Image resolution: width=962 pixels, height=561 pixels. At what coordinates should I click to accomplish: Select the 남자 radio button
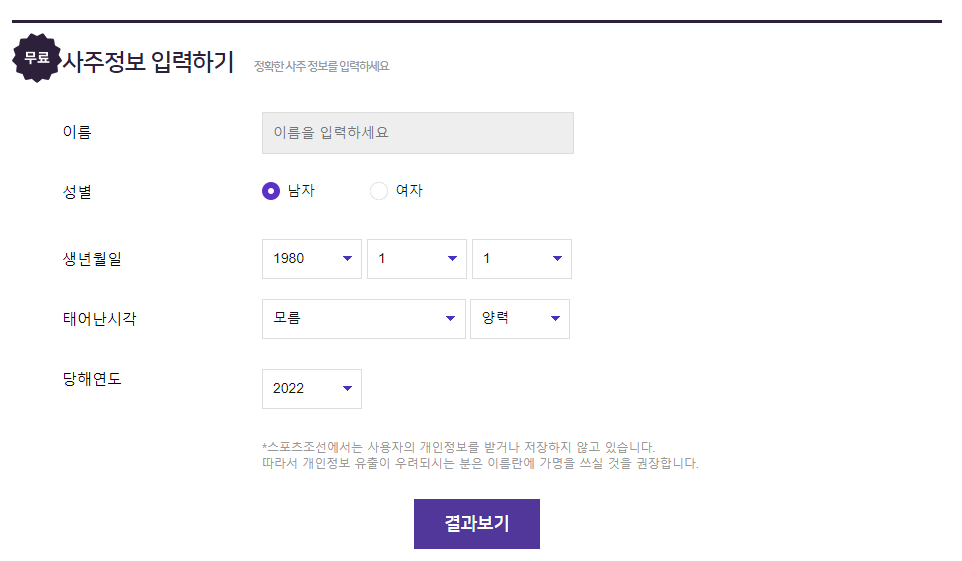[271, 191]
